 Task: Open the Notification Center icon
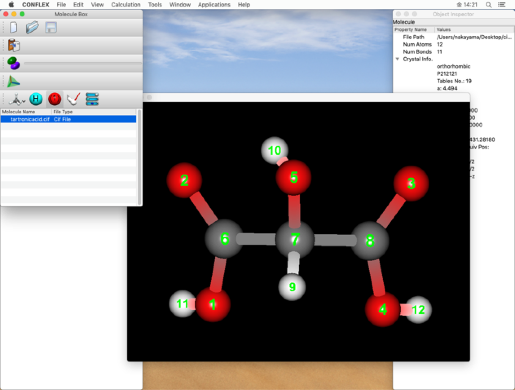(502, 5)
